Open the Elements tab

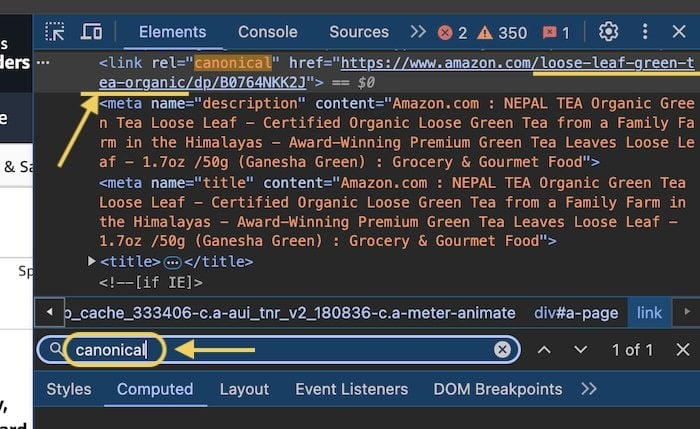172,32
